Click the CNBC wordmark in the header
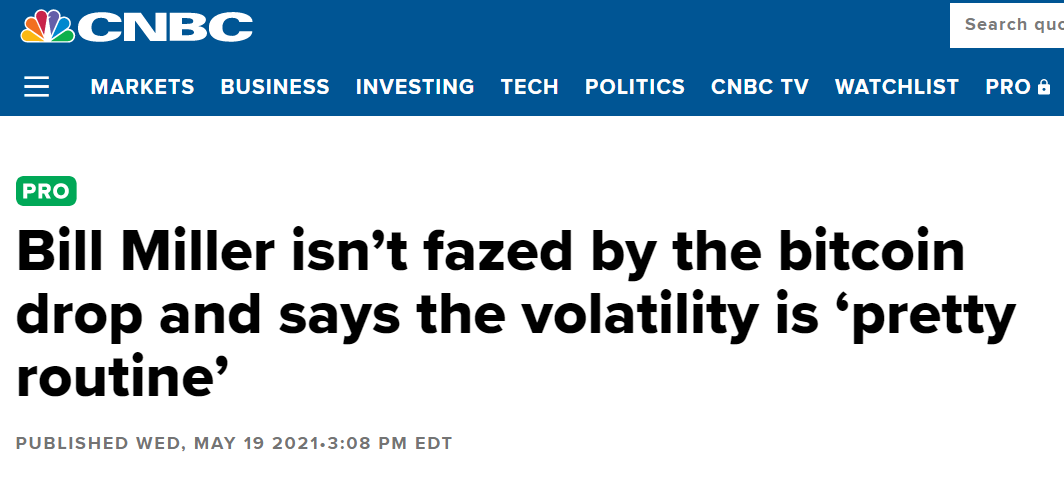 click(x=165, y=28)
